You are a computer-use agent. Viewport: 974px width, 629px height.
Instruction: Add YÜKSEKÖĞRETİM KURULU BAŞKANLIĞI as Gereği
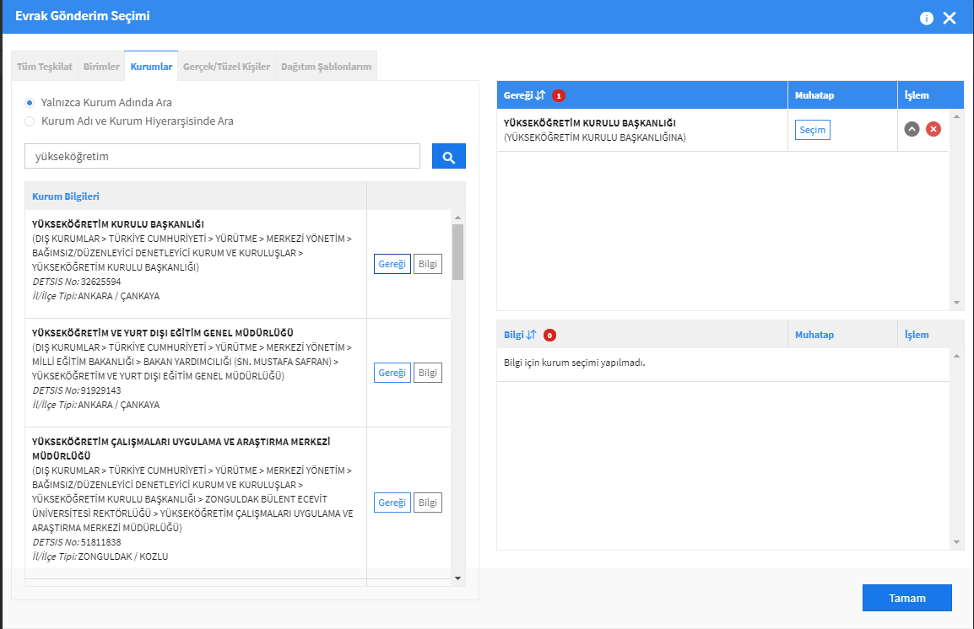(392, 264)
